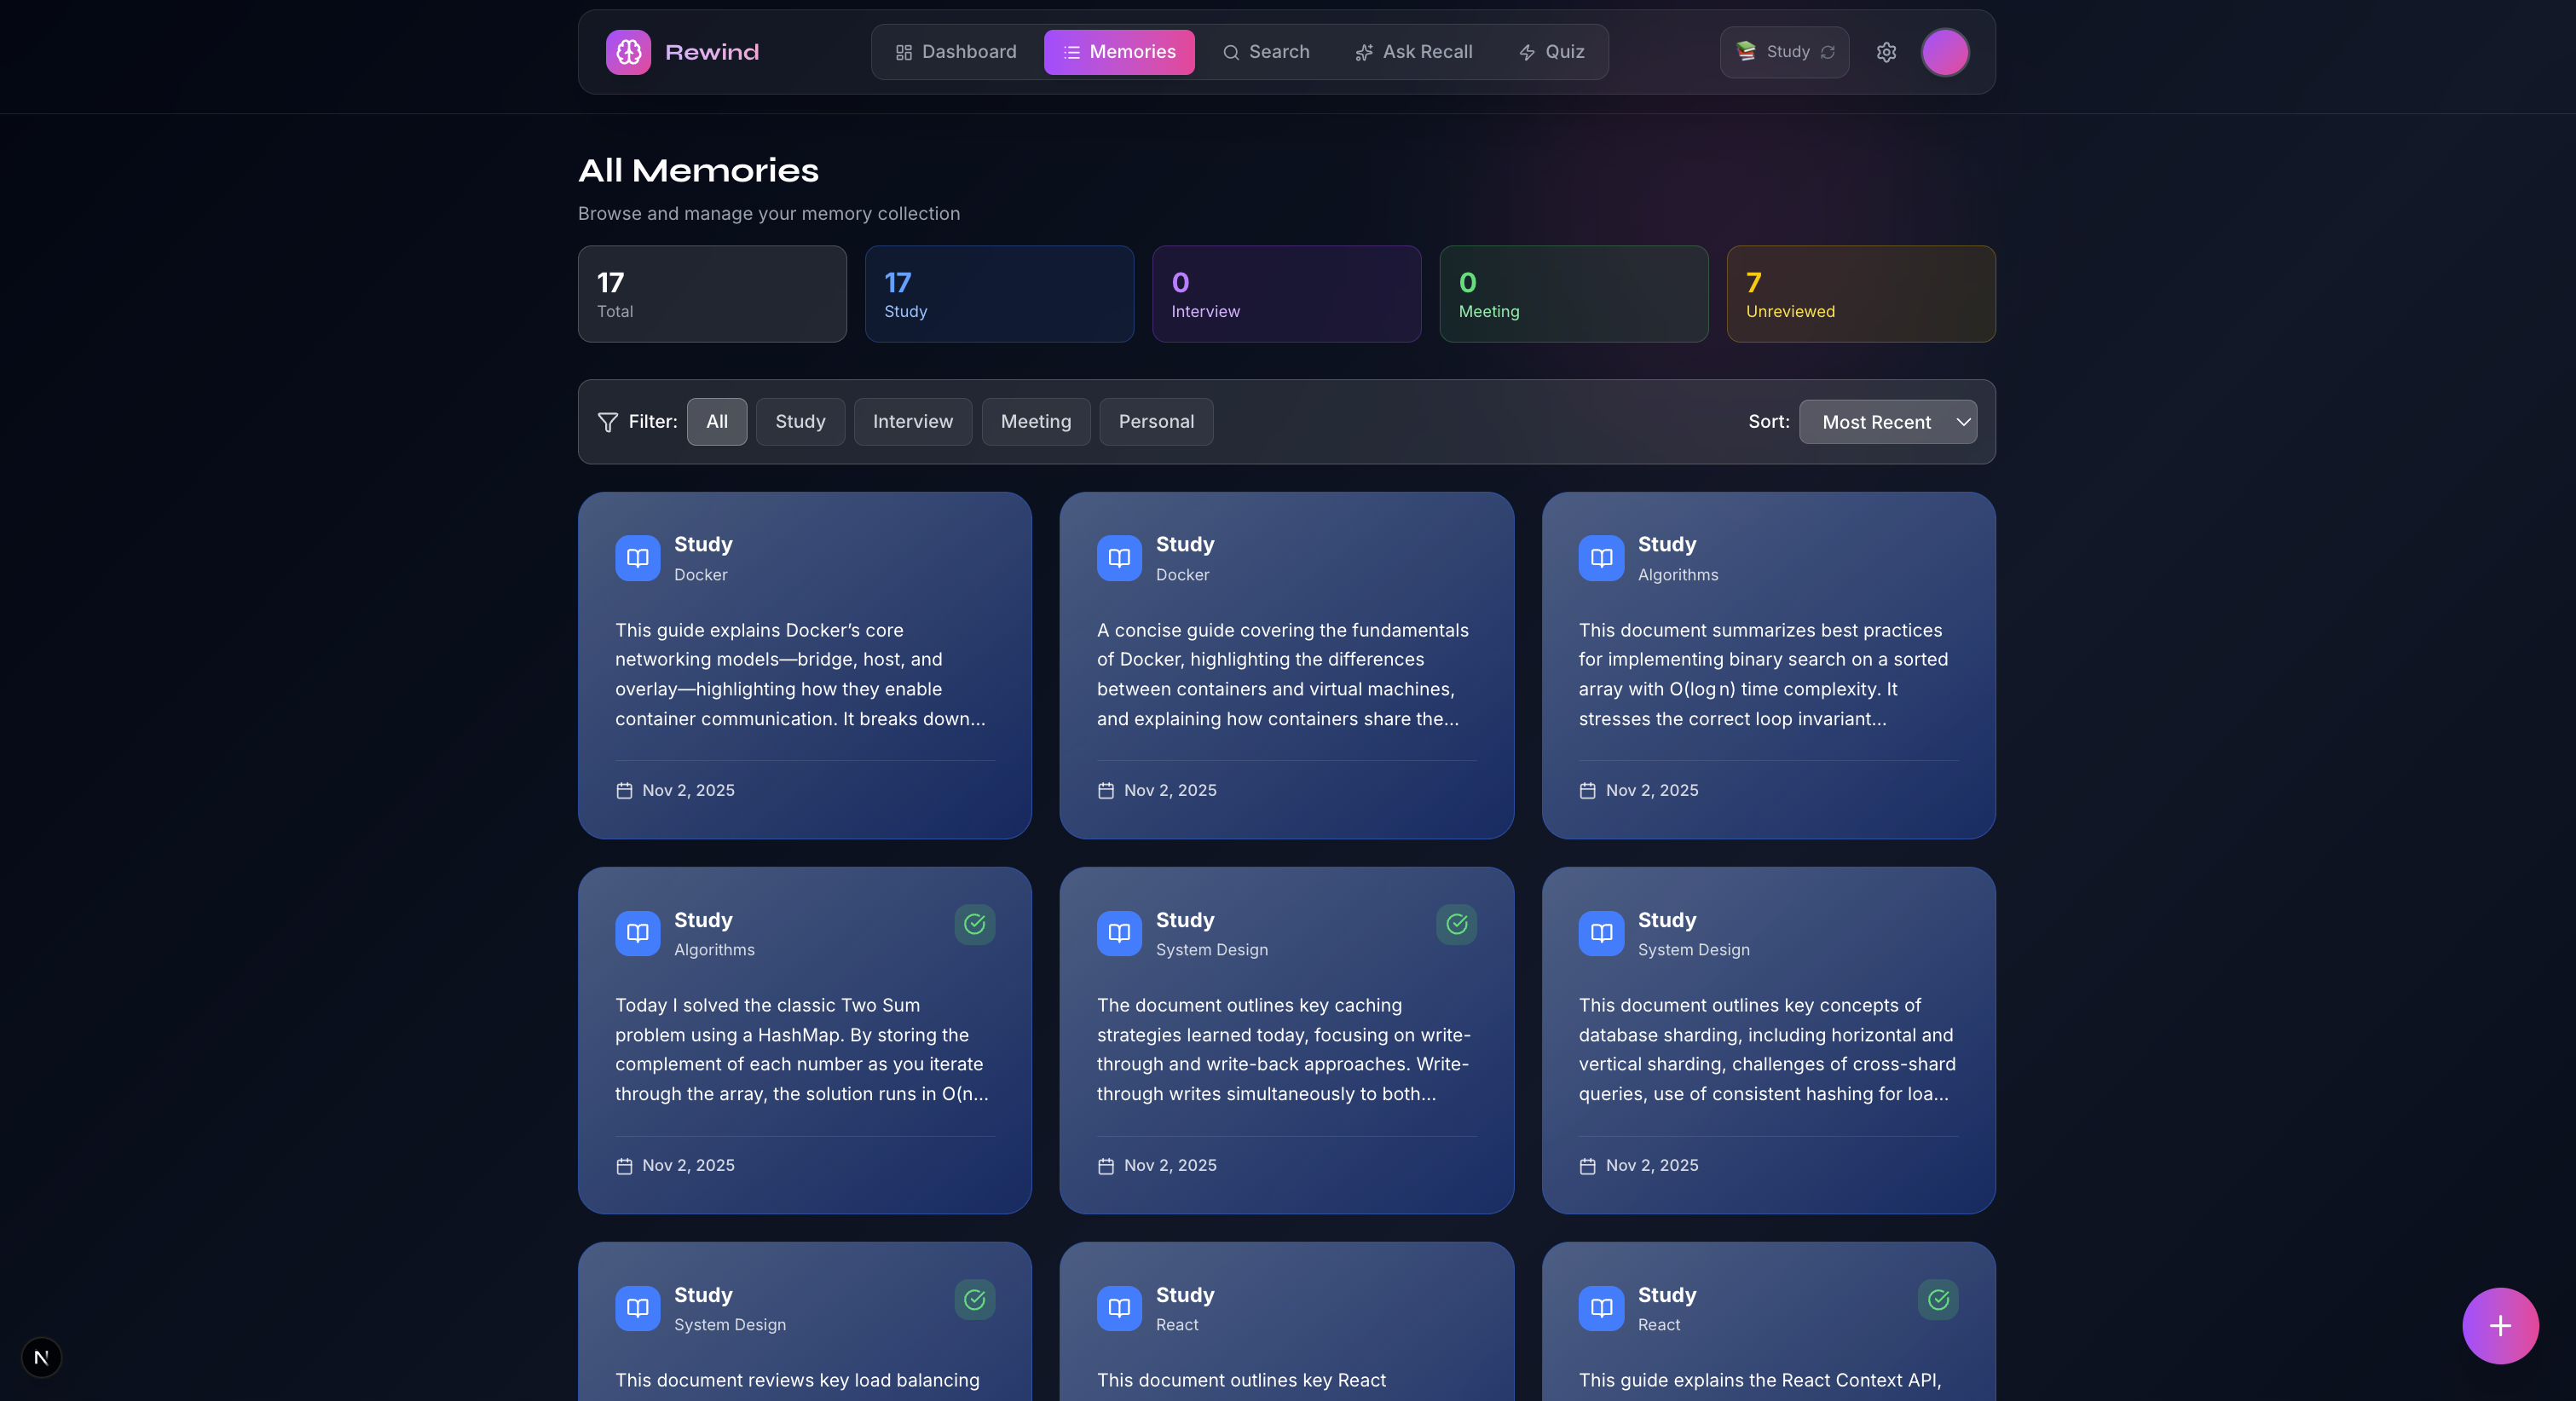Click the floating plus add-memory button
Viewport: 2576px width, 1401px height.
click(2499, 1325)
